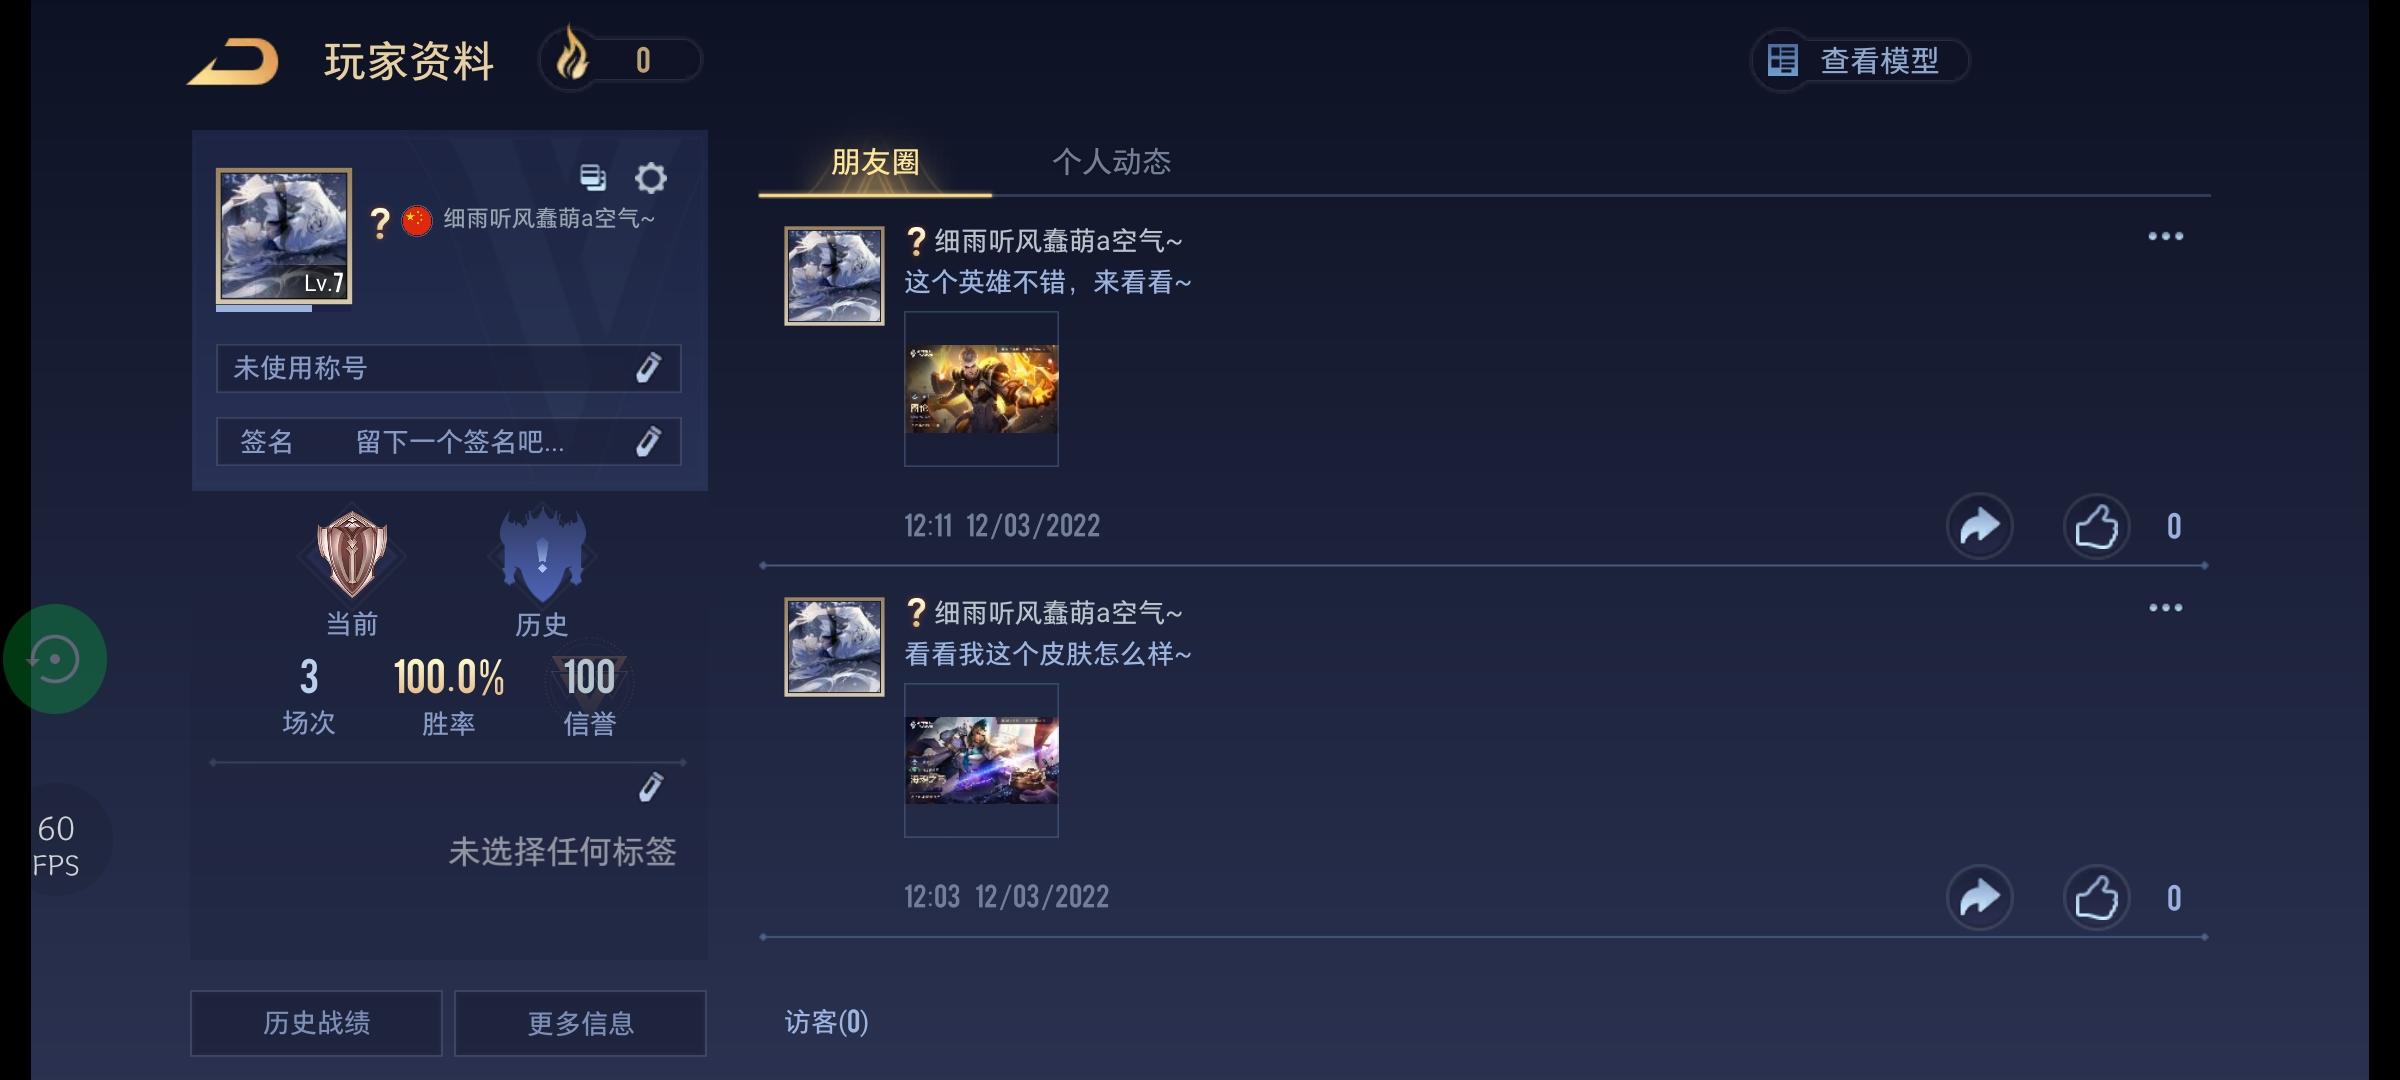
Task: Open the golden hero image thumbnail
Action: (x=981, y=389)
